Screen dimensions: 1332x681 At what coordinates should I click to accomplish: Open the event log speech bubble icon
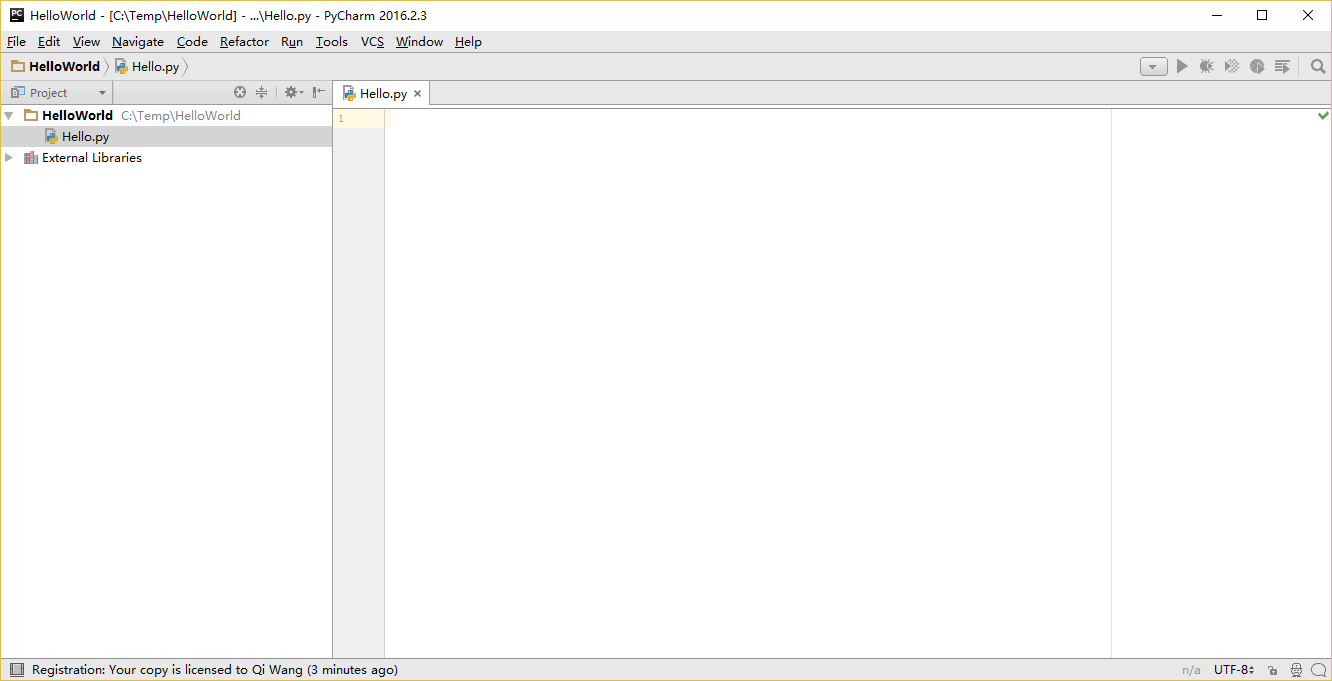(1319, 670)
